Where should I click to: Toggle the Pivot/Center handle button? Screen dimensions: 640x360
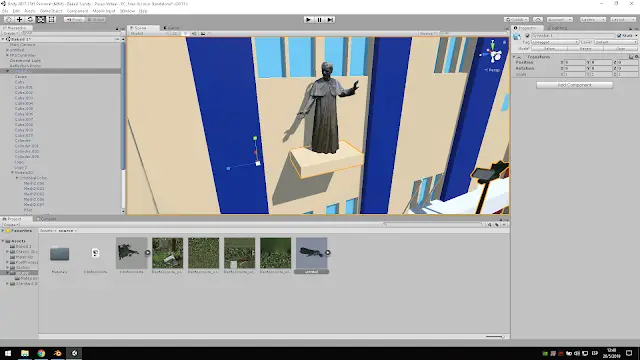[74, 20]
